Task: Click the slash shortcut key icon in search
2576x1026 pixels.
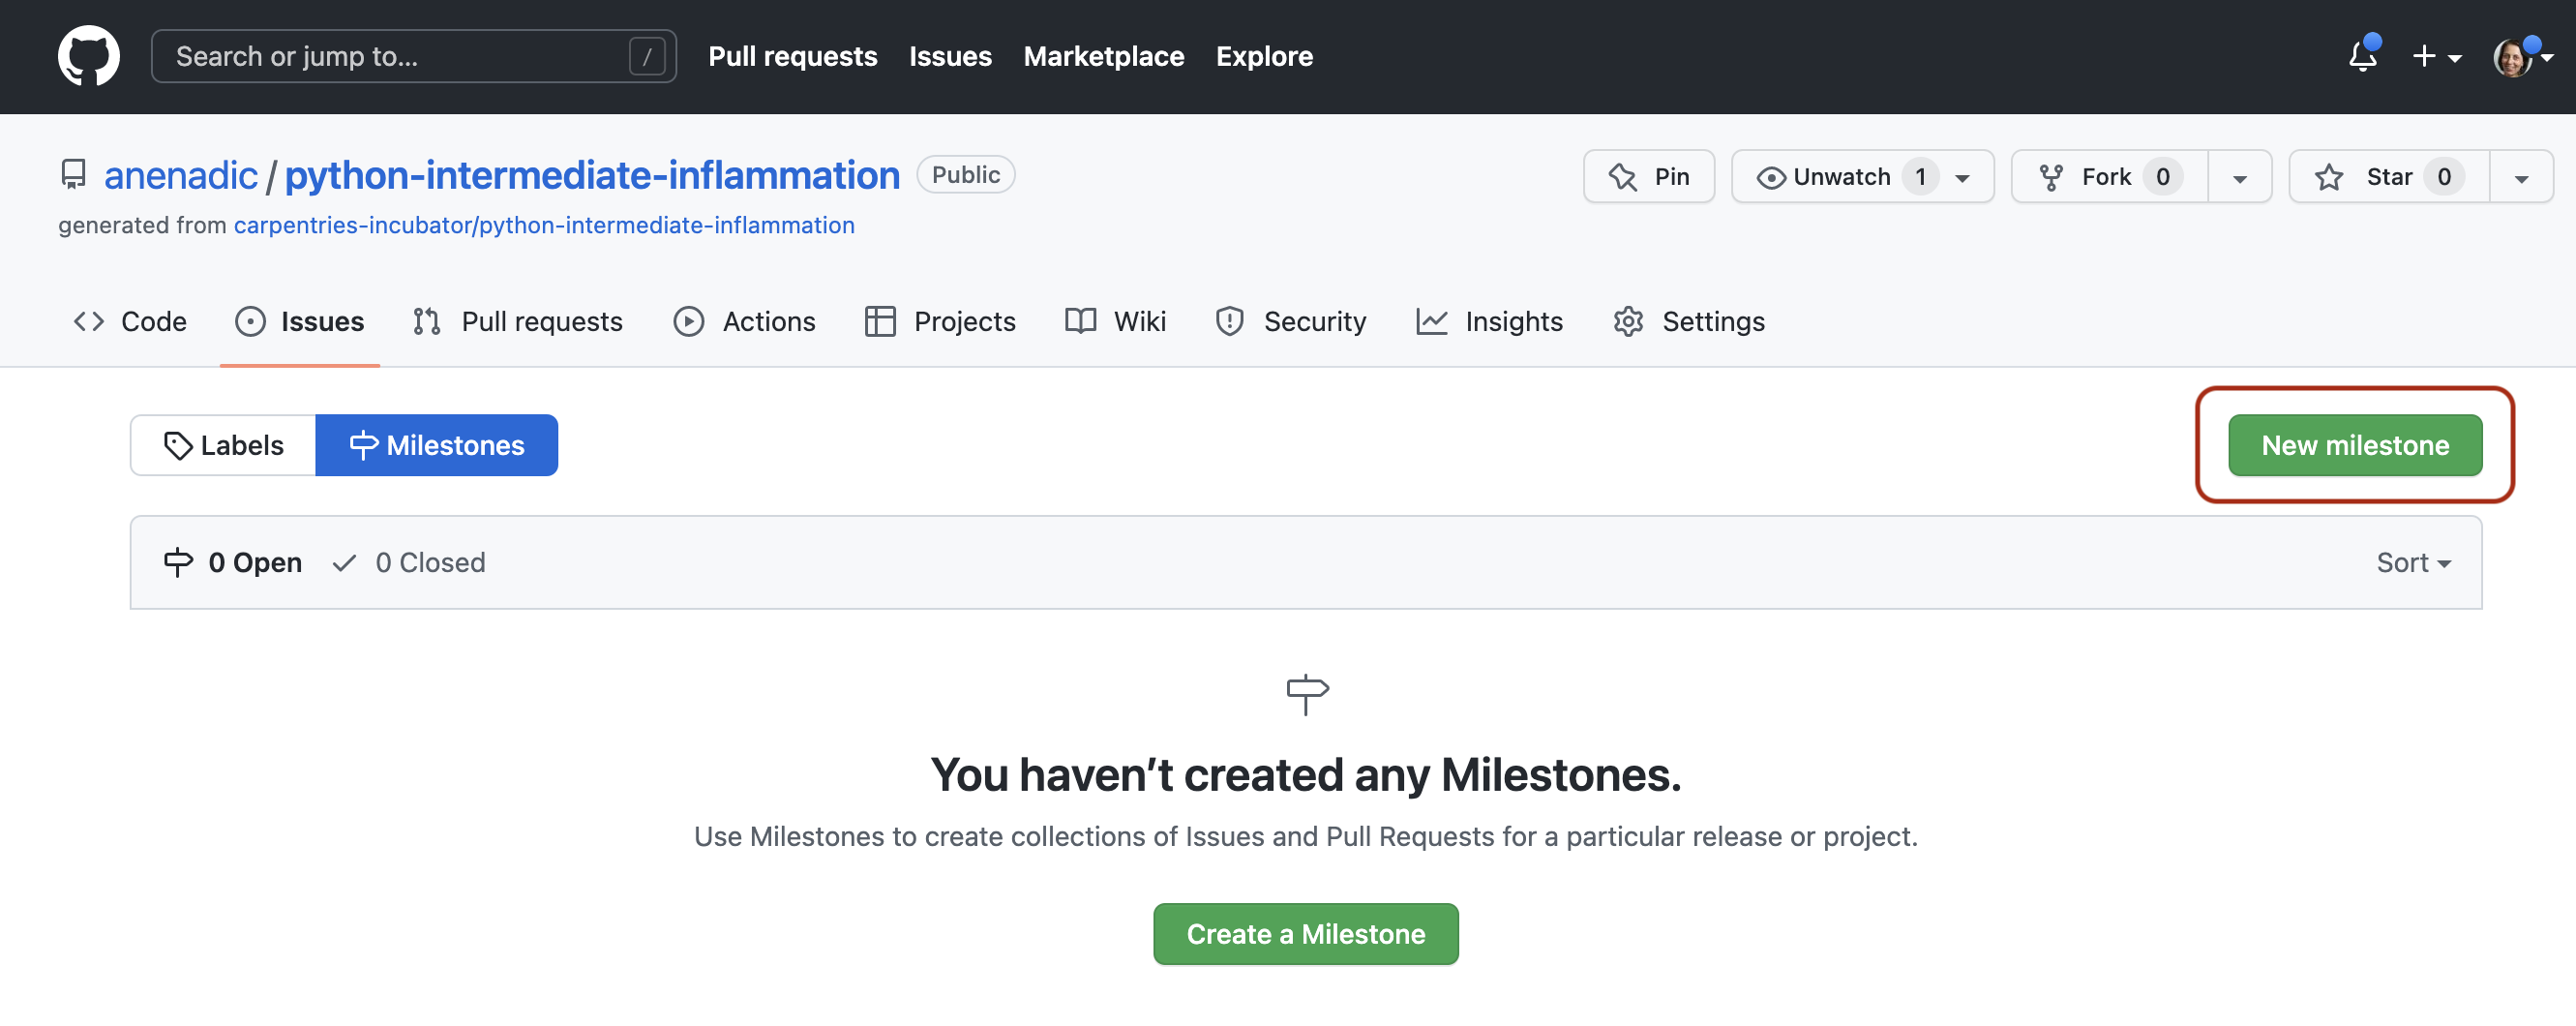Action: coord(647,56)
